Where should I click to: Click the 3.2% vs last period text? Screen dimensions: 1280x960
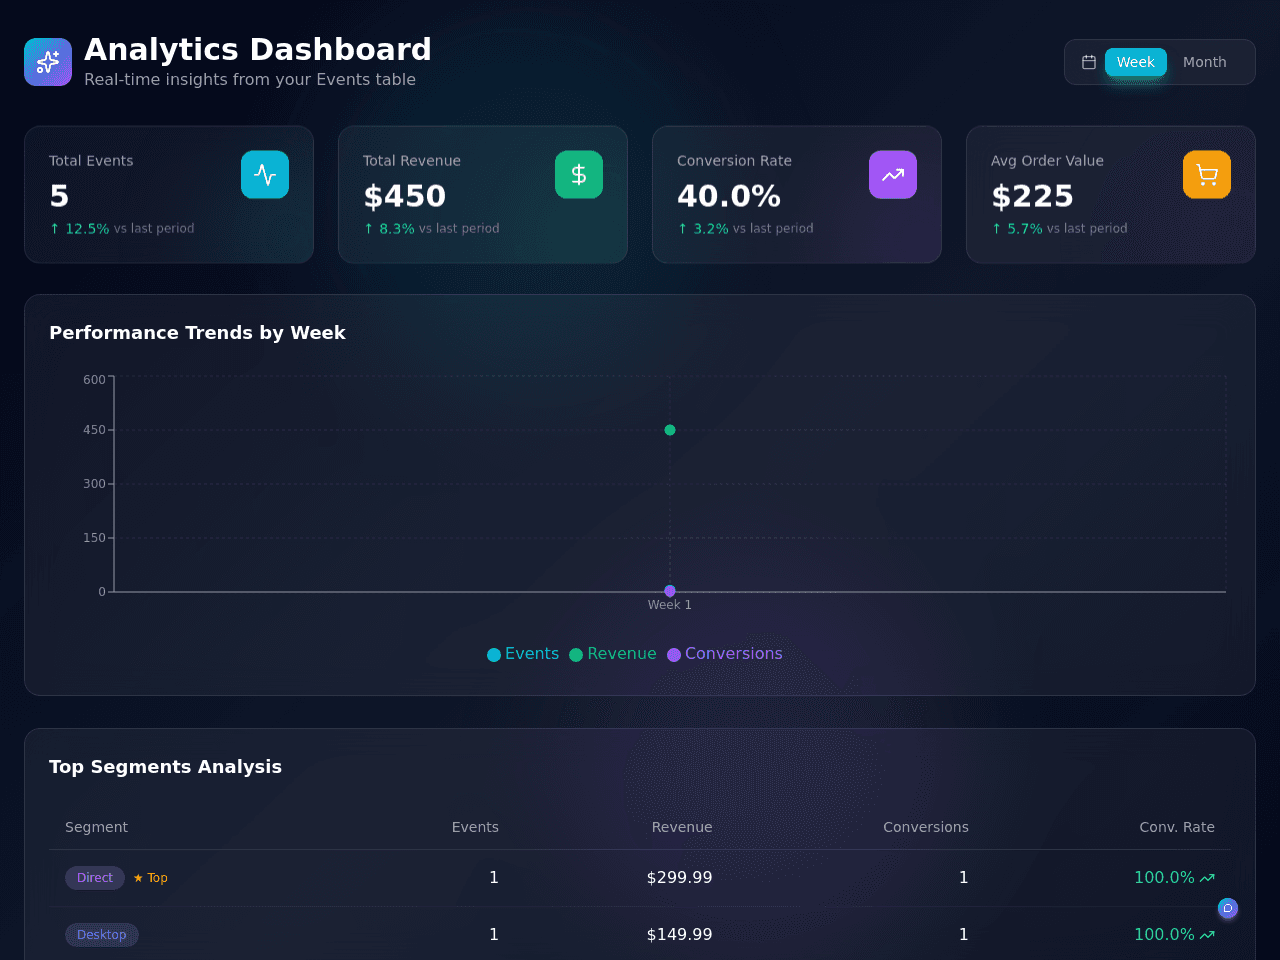coord(745,229)
